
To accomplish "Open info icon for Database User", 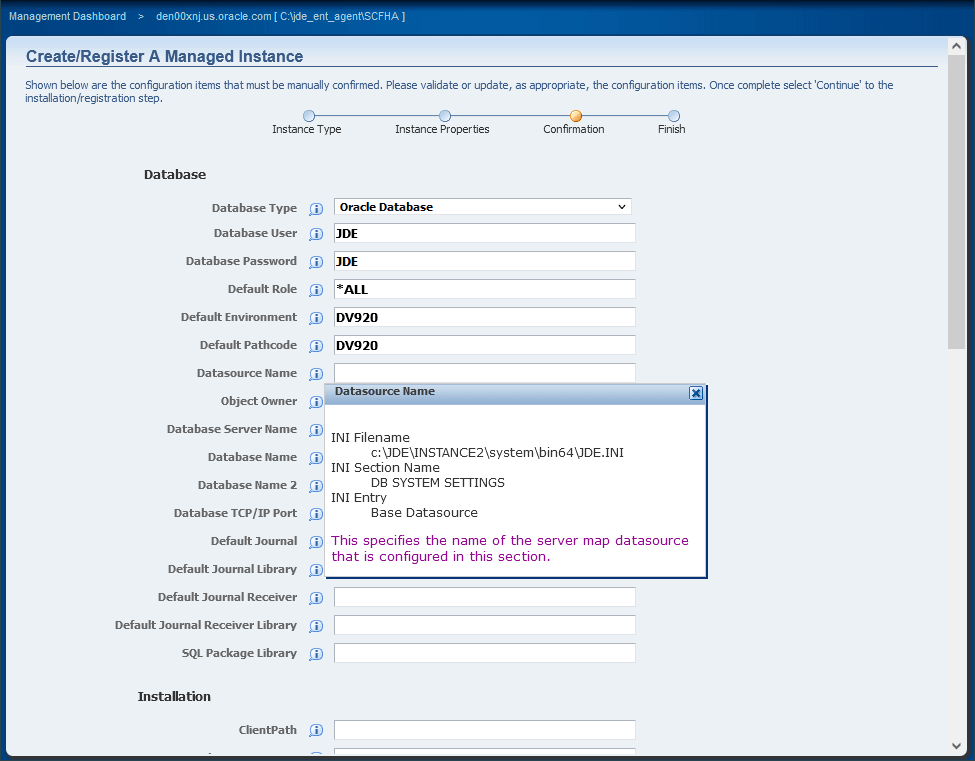I will click(316, 234).
